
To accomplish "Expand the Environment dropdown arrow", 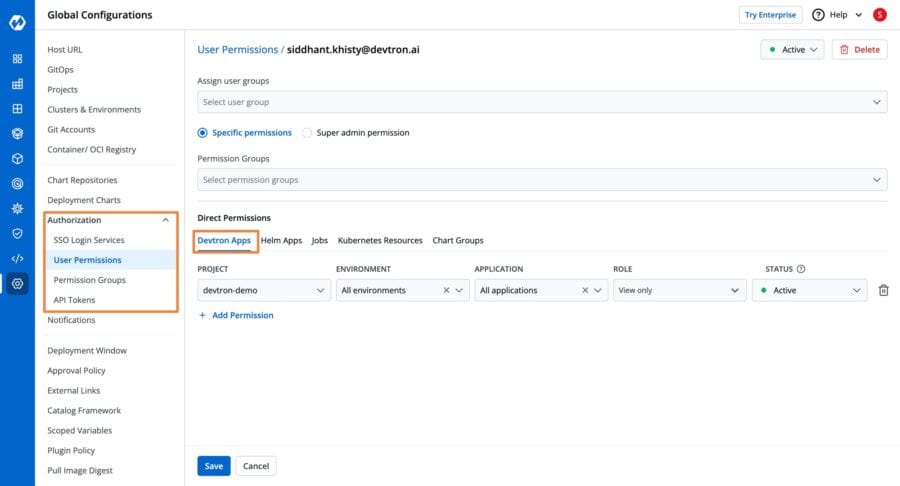I will point(459,290).
